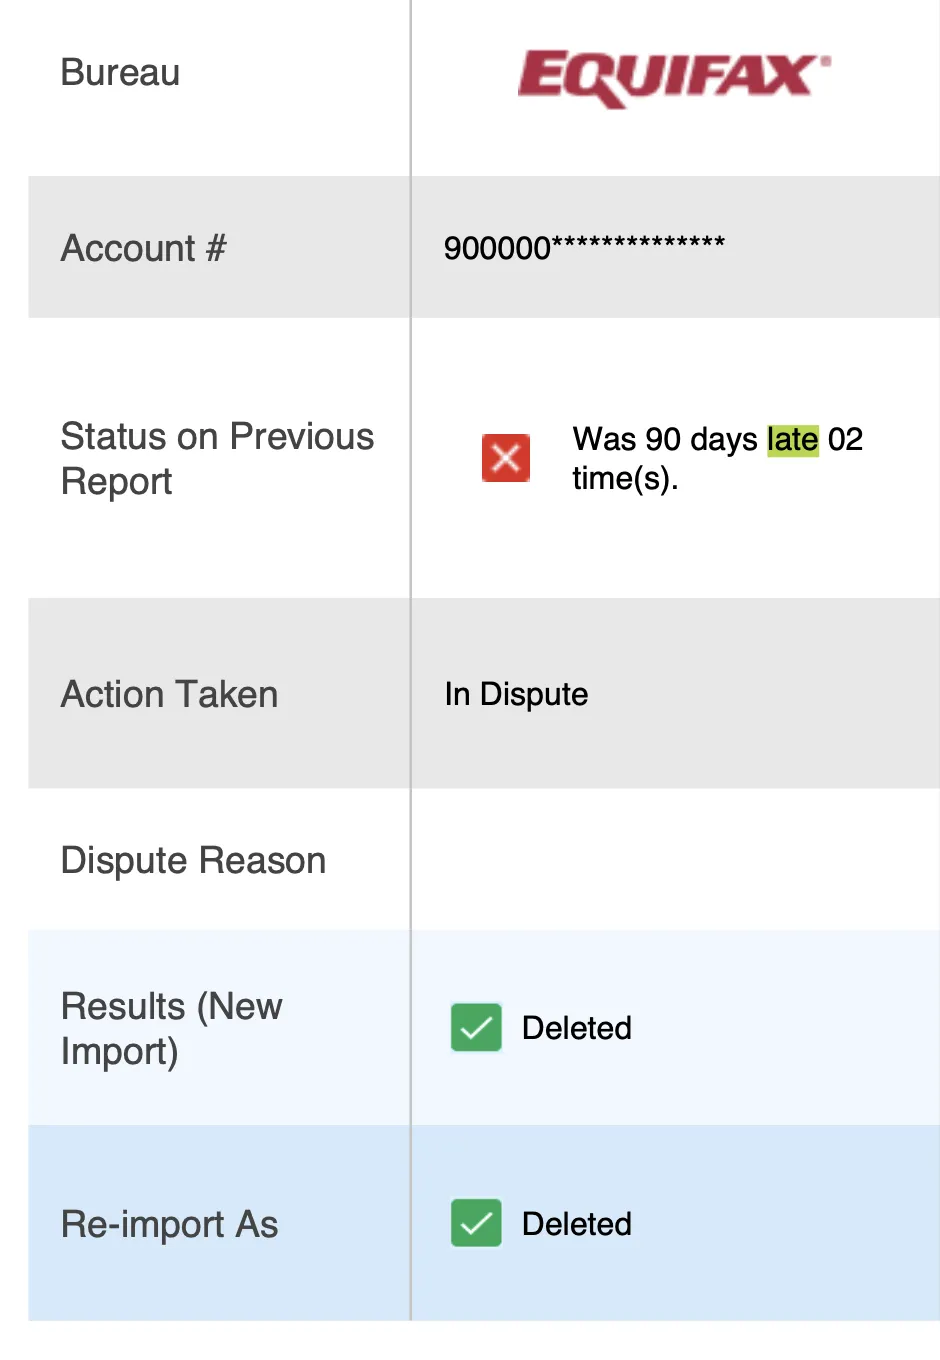Click the 'Results (New Import)' label
Screen dimensions: 940x1360
point(171,1028)
